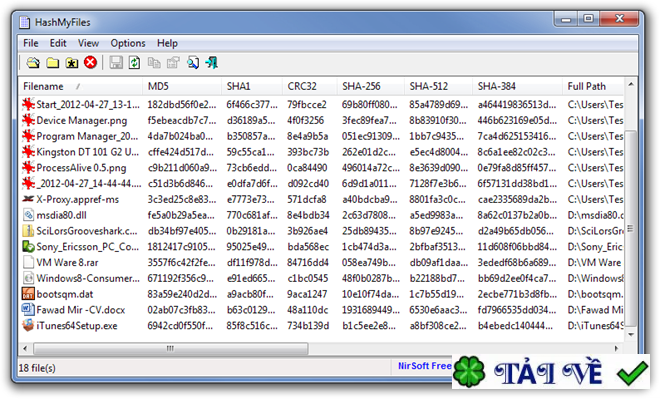Click the vertical scrollbar thumb

[x=631, y=229]
